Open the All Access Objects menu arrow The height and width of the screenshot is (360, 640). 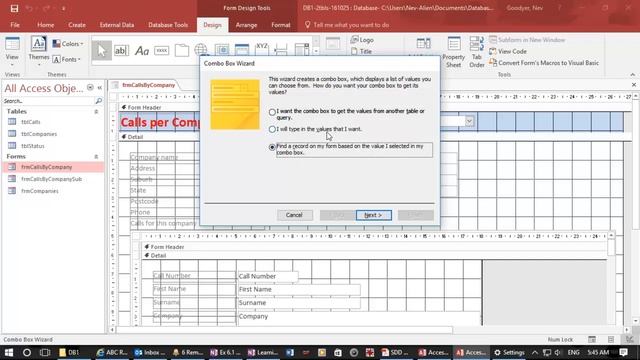click(x=90, y=88)
